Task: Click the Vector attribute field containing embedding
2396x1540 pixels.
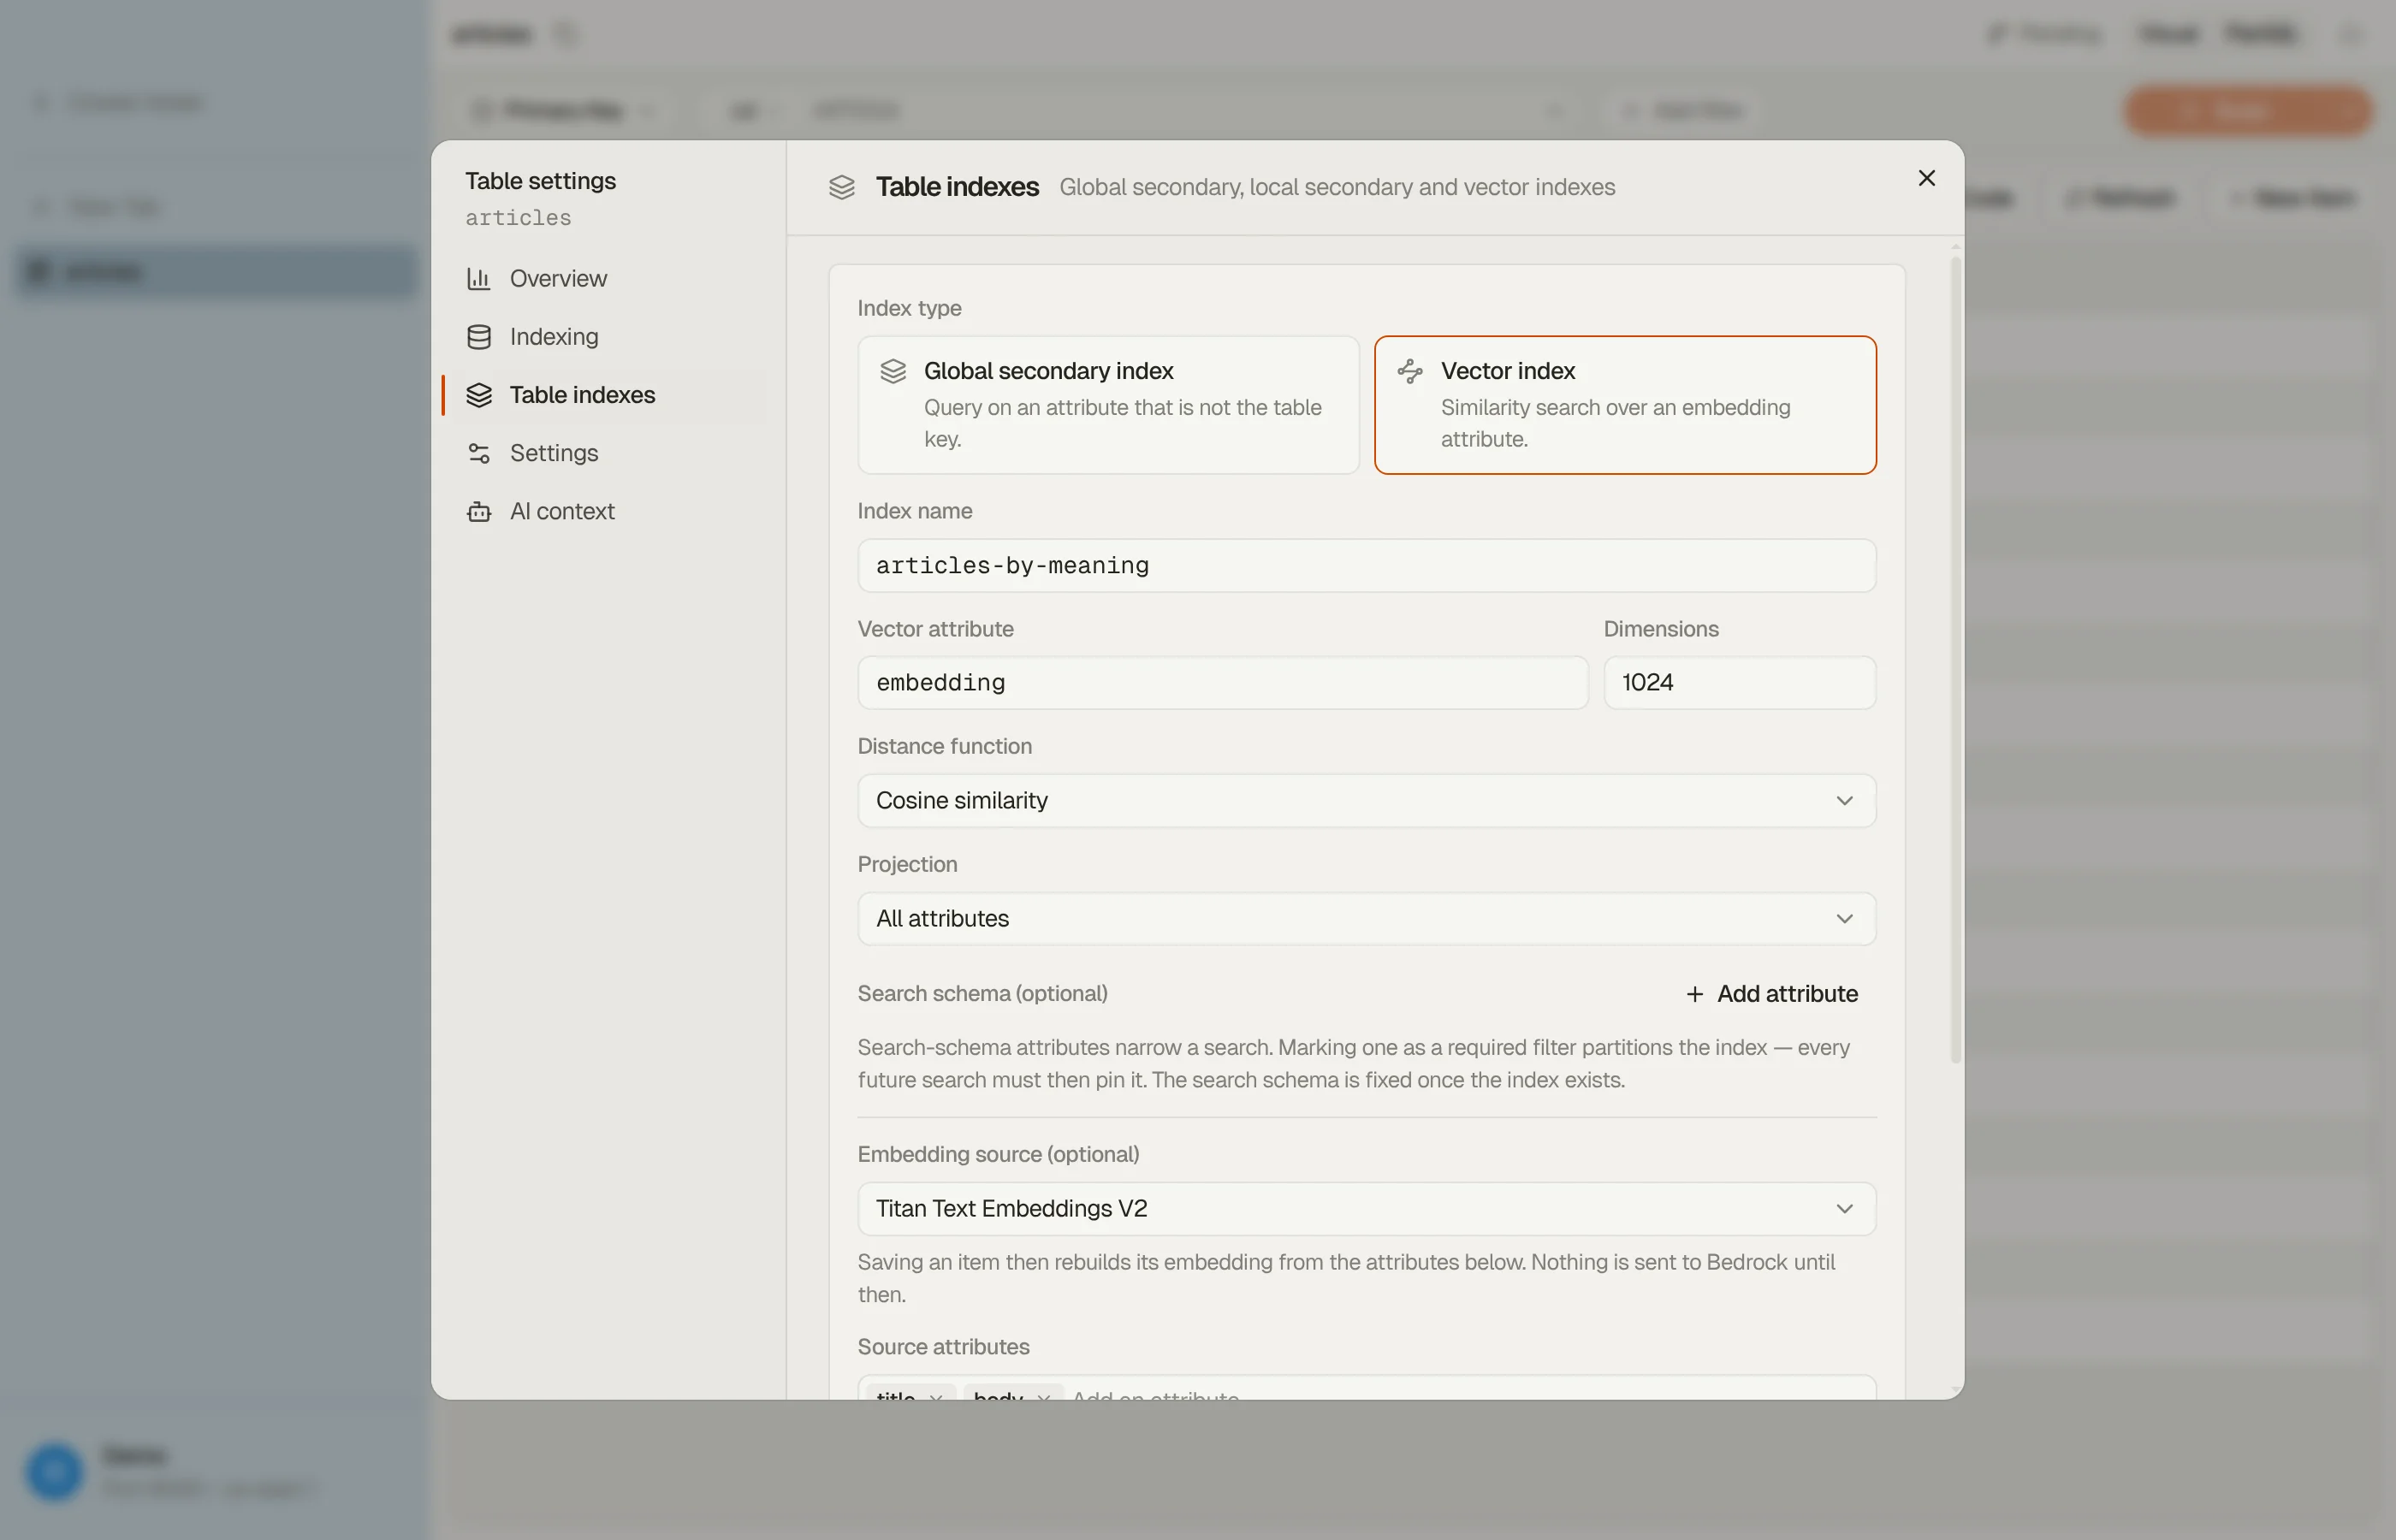Action: pos(1222,682)
